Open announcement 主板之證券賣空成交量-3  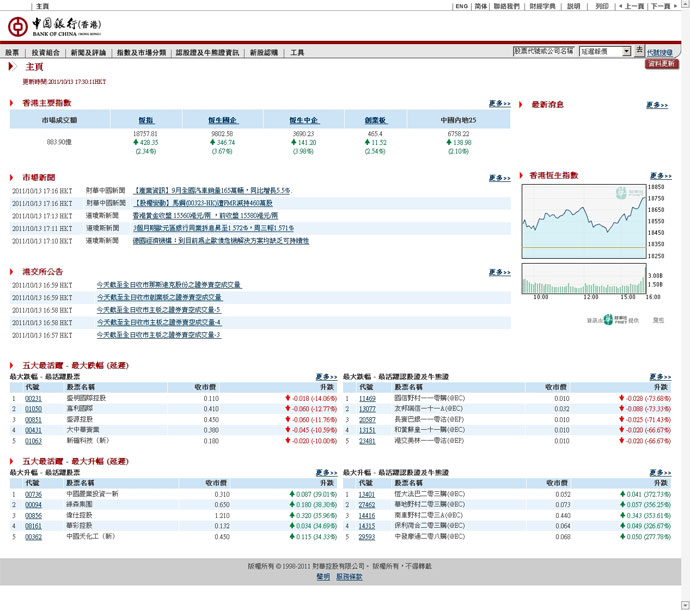pyautogui.click(x=159, y=335)
